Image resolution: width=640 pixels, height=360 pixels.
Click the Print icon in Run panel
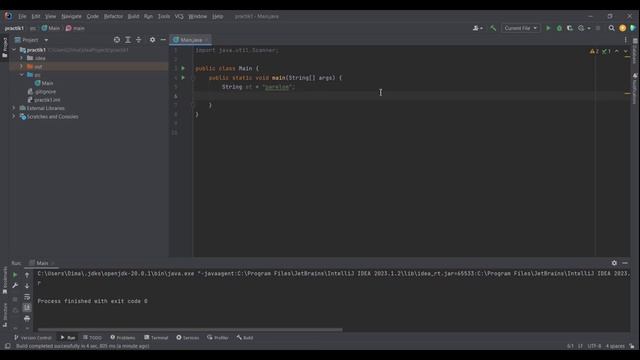point(27,318)
